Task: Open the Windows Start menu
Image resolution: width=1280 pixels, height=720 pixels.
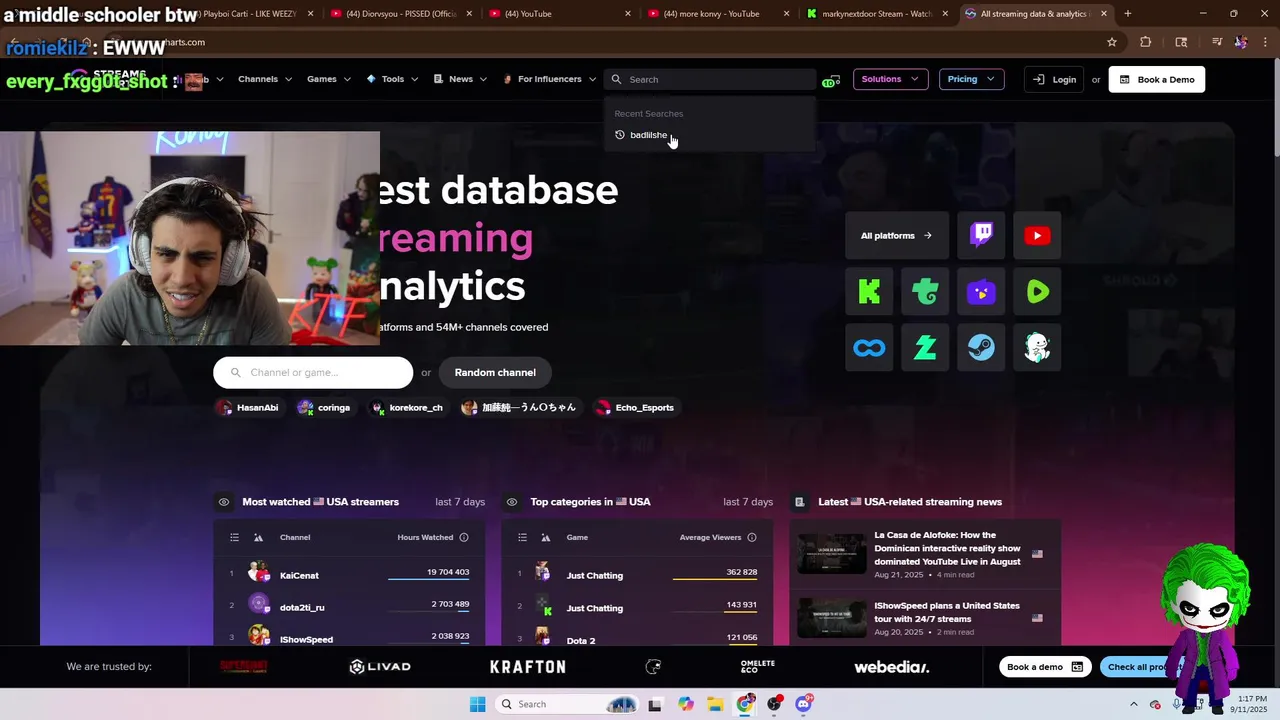Action: (478, 704)
